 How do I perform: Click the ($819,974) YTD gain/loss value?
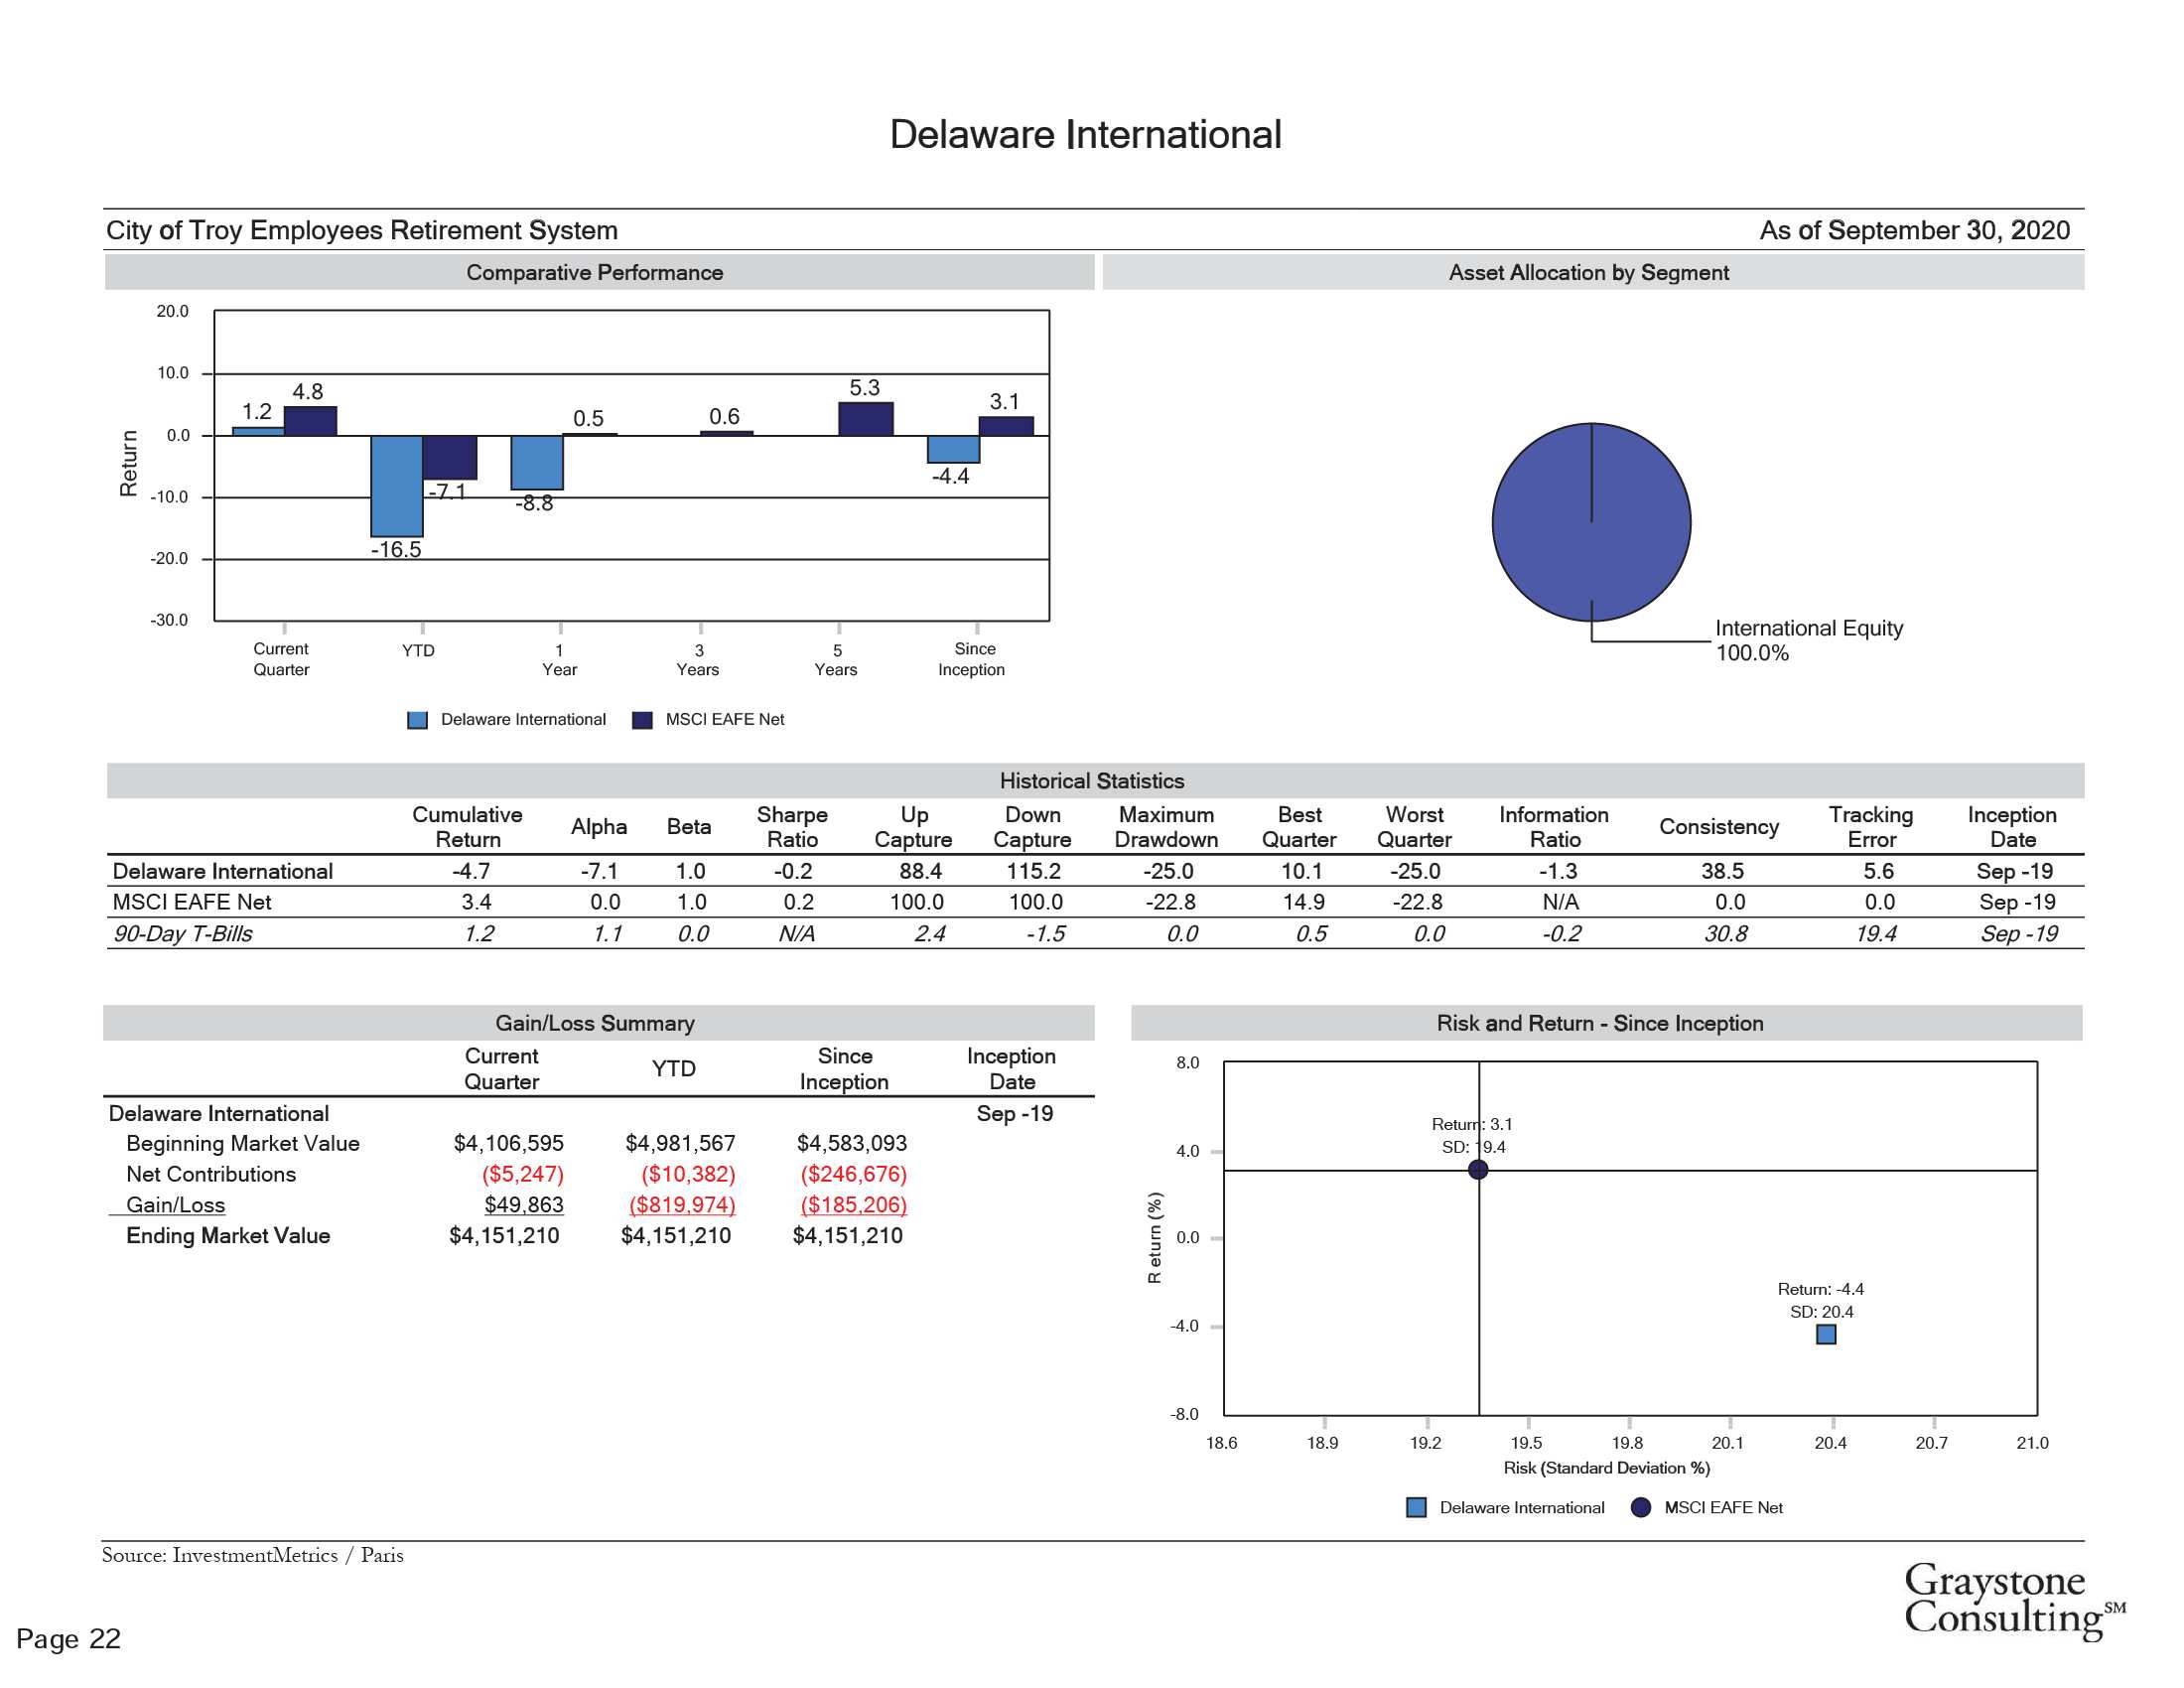click(682, 1205)
